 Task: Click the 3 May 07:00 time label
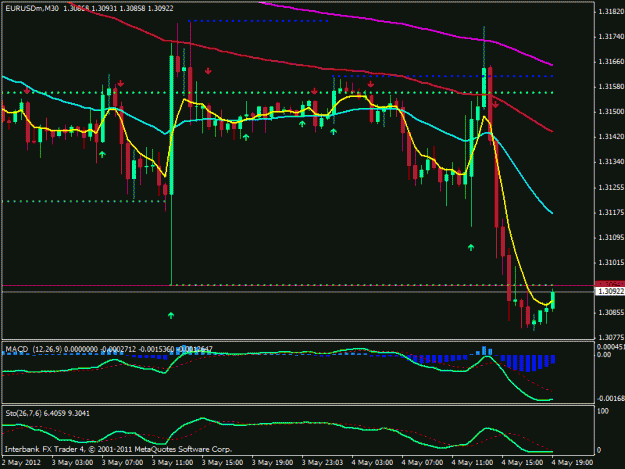pyautogui.click(x=122, y=463)
